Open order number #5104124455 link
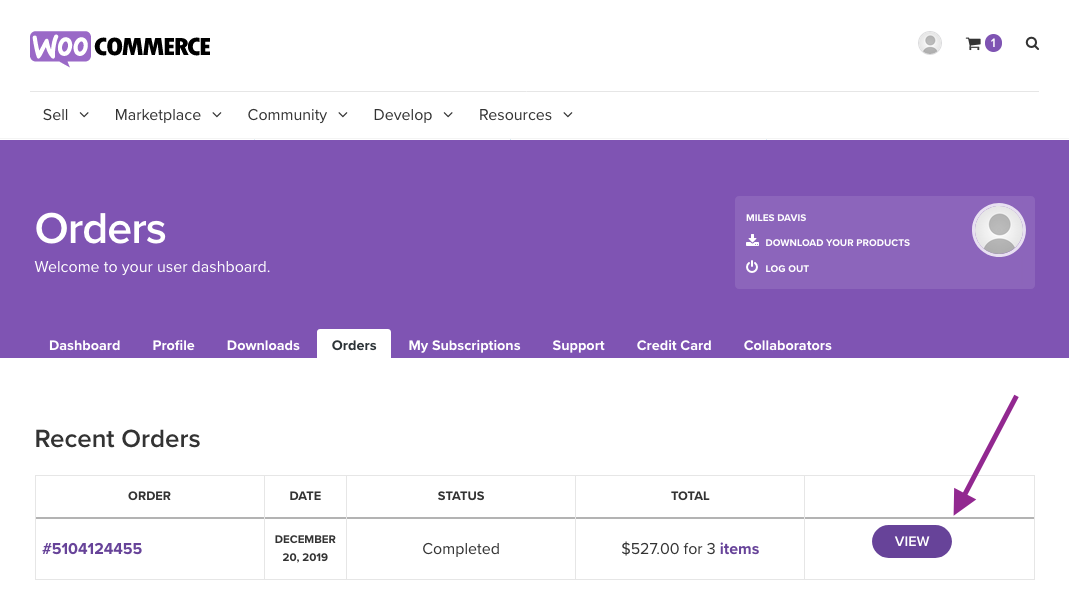Screen dimensions: 1069x594 tap(92, 549)
